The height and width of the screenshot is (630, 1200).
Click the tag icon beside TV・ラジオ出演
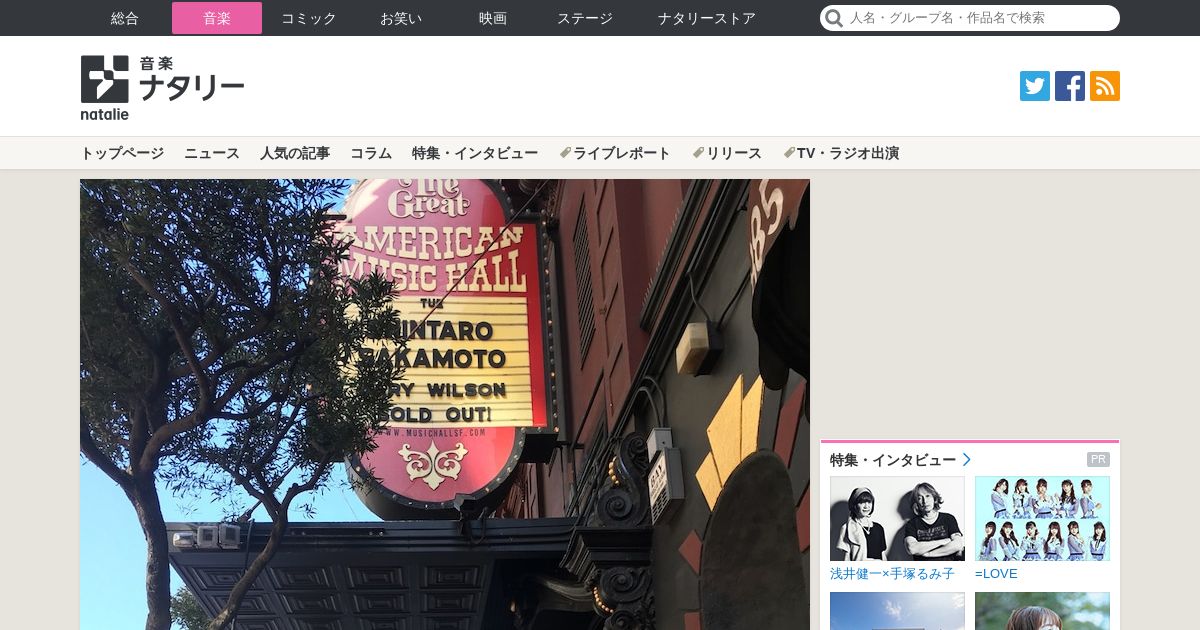coord(789,153)
